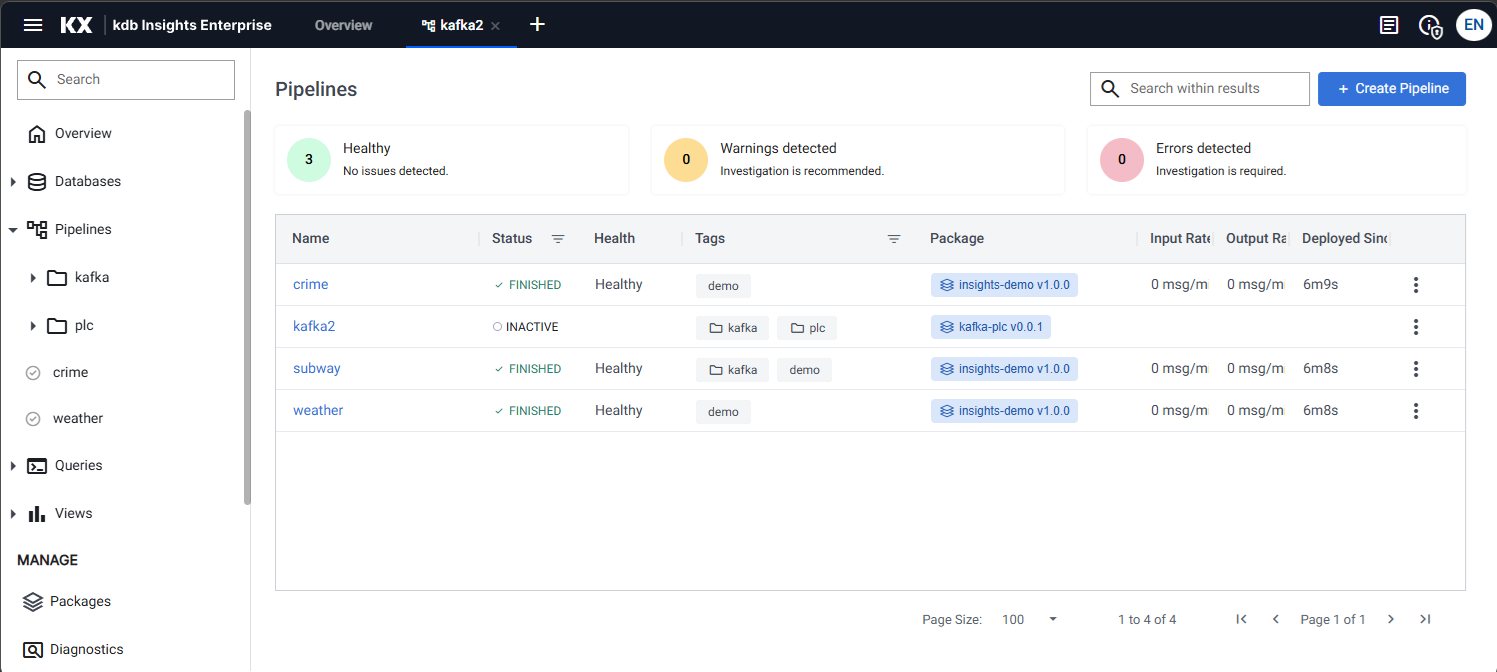Open the subway pipeline link

pyautogui.click(x=317, y=369)
